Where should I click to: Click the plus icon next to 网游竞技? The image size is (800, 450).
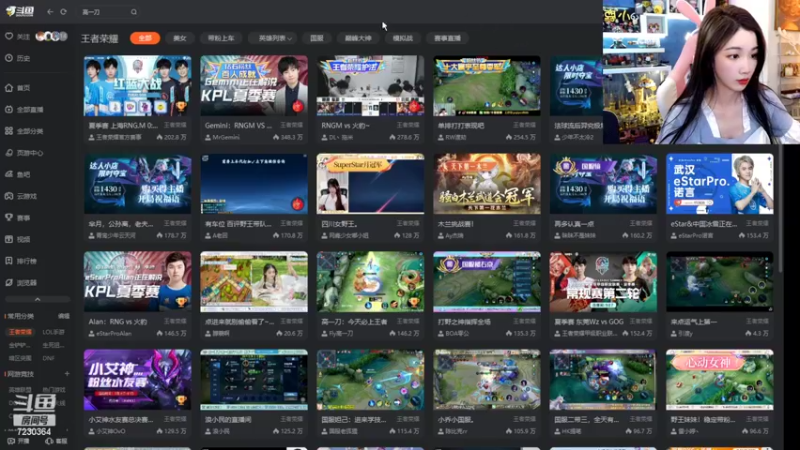[x=67, y=374]
